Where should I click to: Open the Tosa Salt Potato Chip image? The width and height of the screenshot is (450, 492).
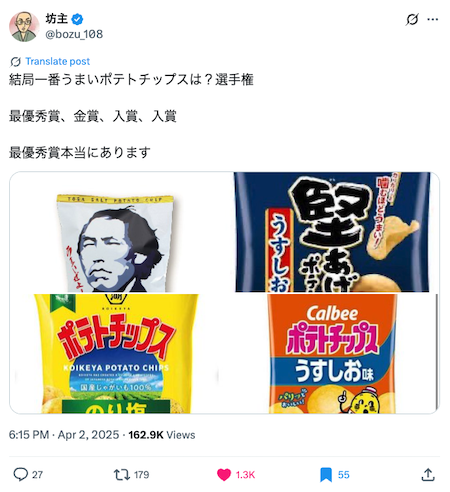tap(122, 232)
